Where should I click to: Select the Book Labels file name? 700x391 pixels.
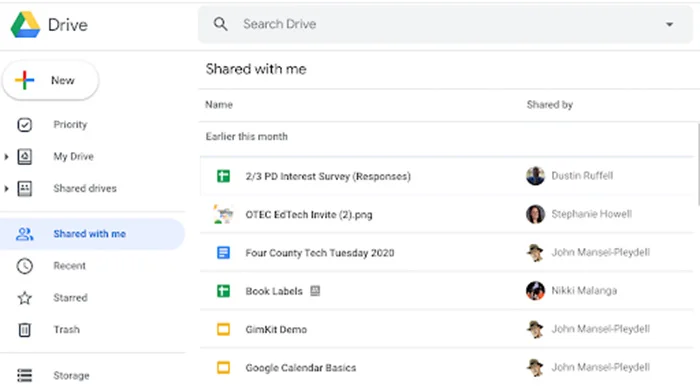274,291
